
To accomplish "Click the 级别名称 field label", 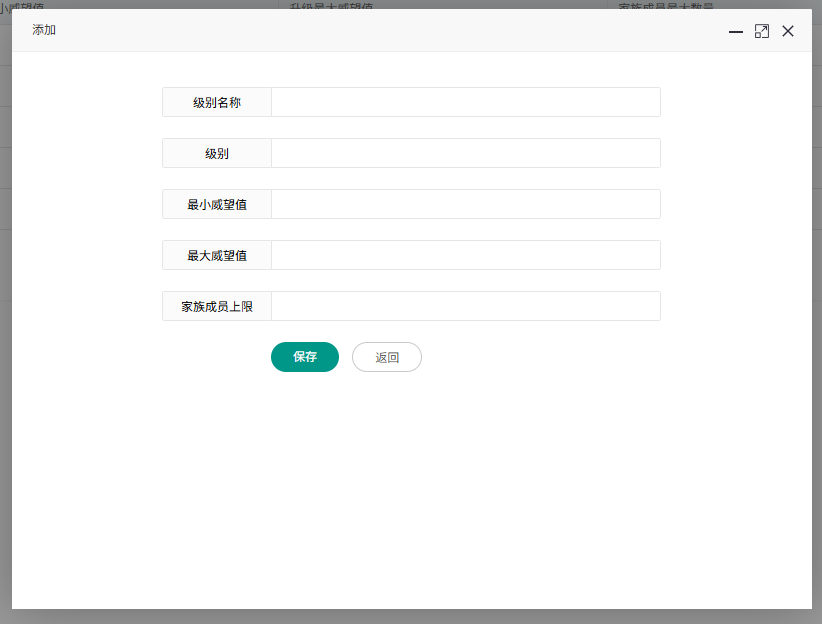I will coord(217,102).
